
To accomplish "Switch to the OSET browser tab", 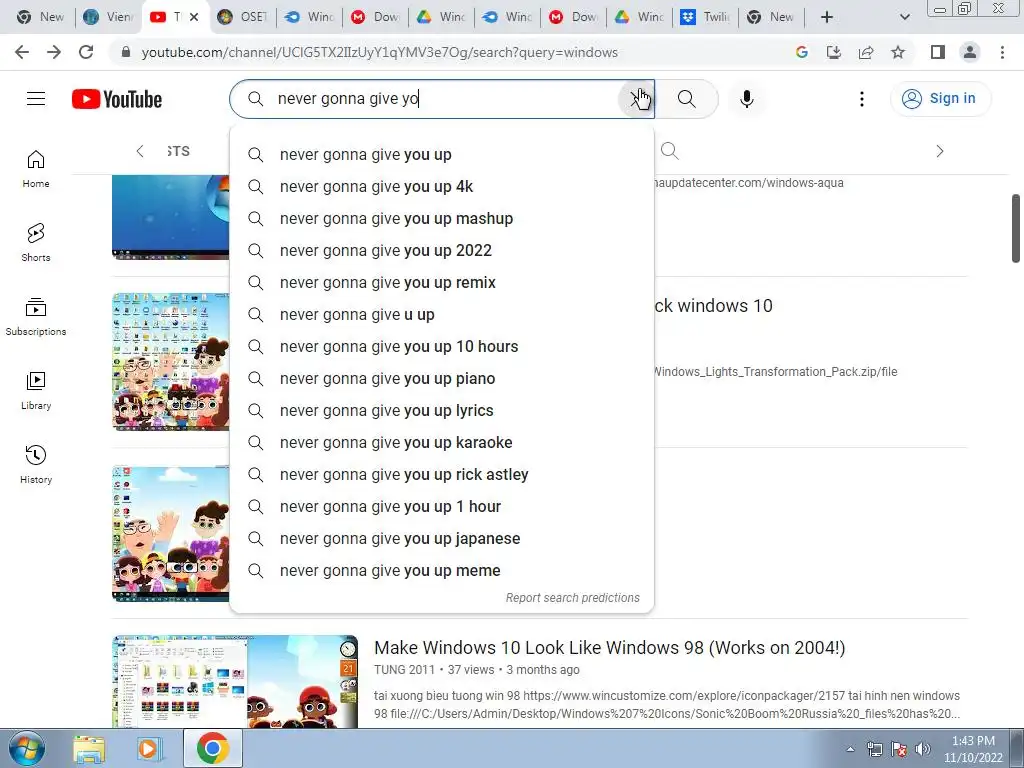I will (x=243, y=17).
